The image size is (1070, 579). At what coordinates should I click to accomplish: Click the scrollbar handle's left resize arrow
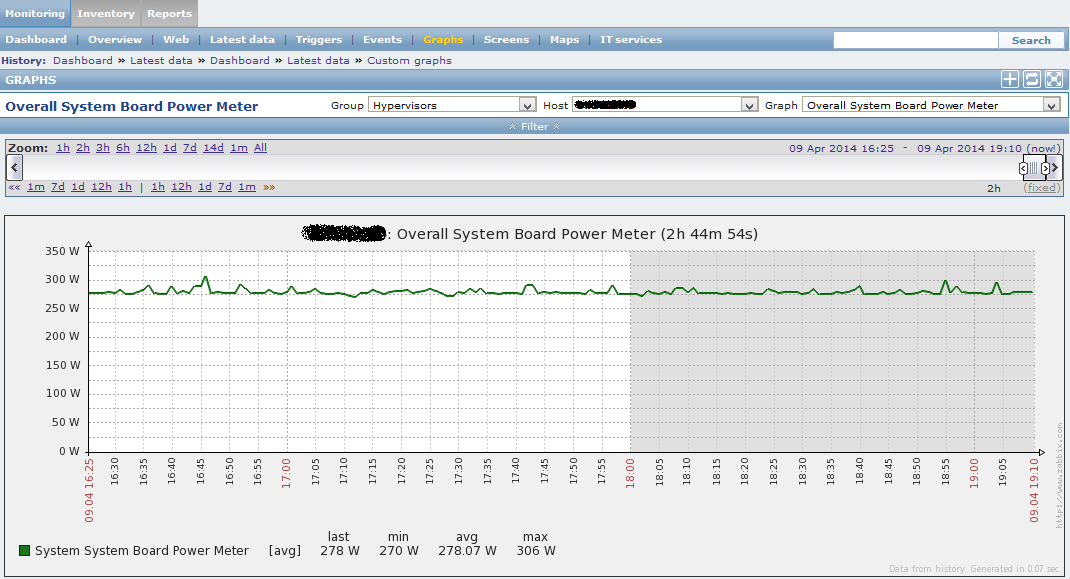pyautogui.click(x=1024, y=168)
